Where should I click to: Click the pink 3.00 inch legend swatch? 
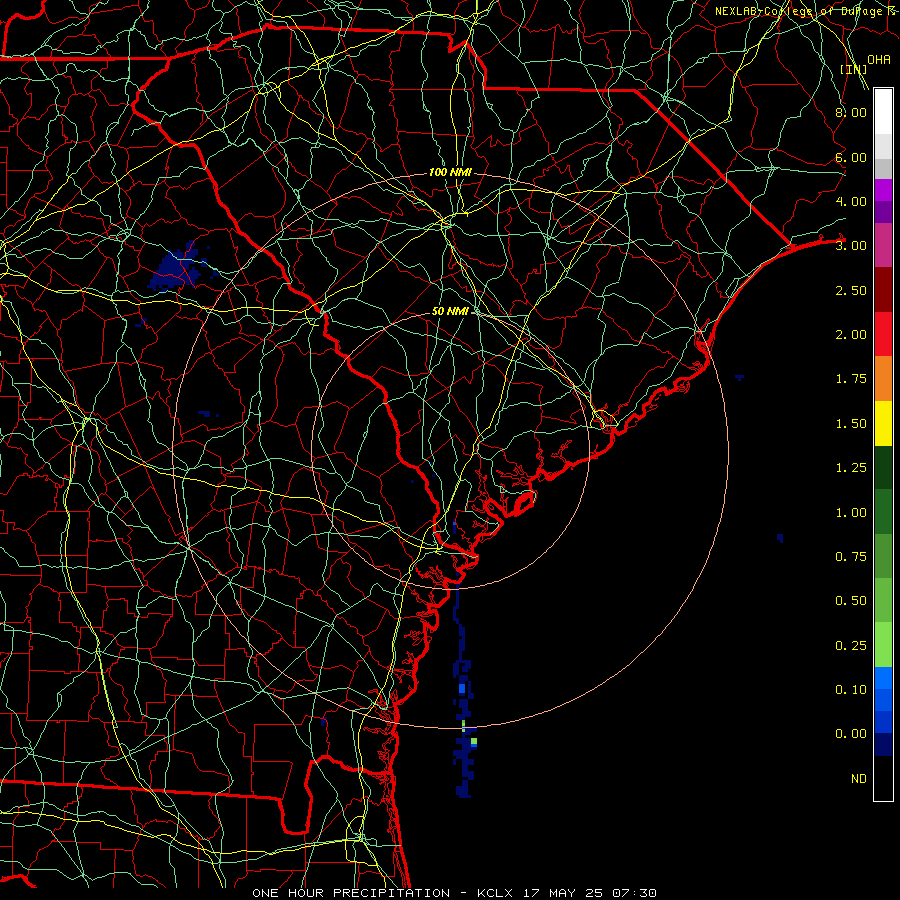click(x=883, y=245)
